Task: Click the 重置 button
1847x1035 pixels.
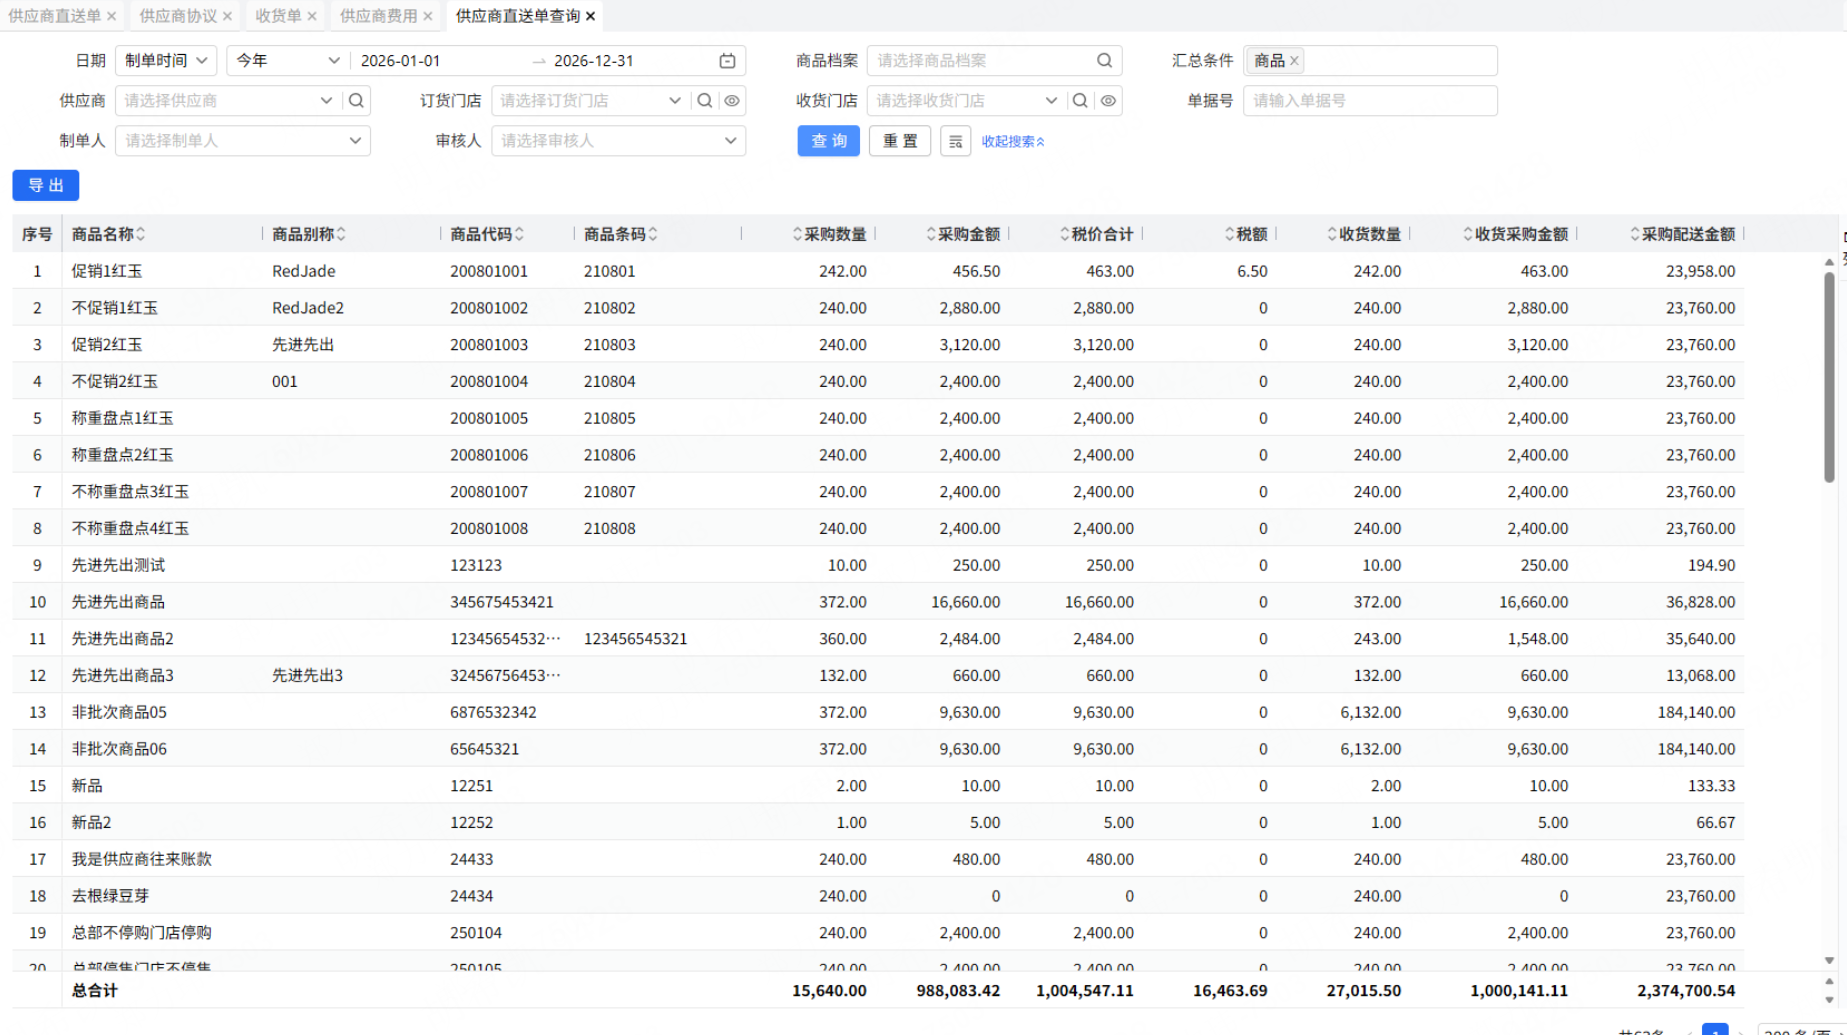Action: click(900, 141)
